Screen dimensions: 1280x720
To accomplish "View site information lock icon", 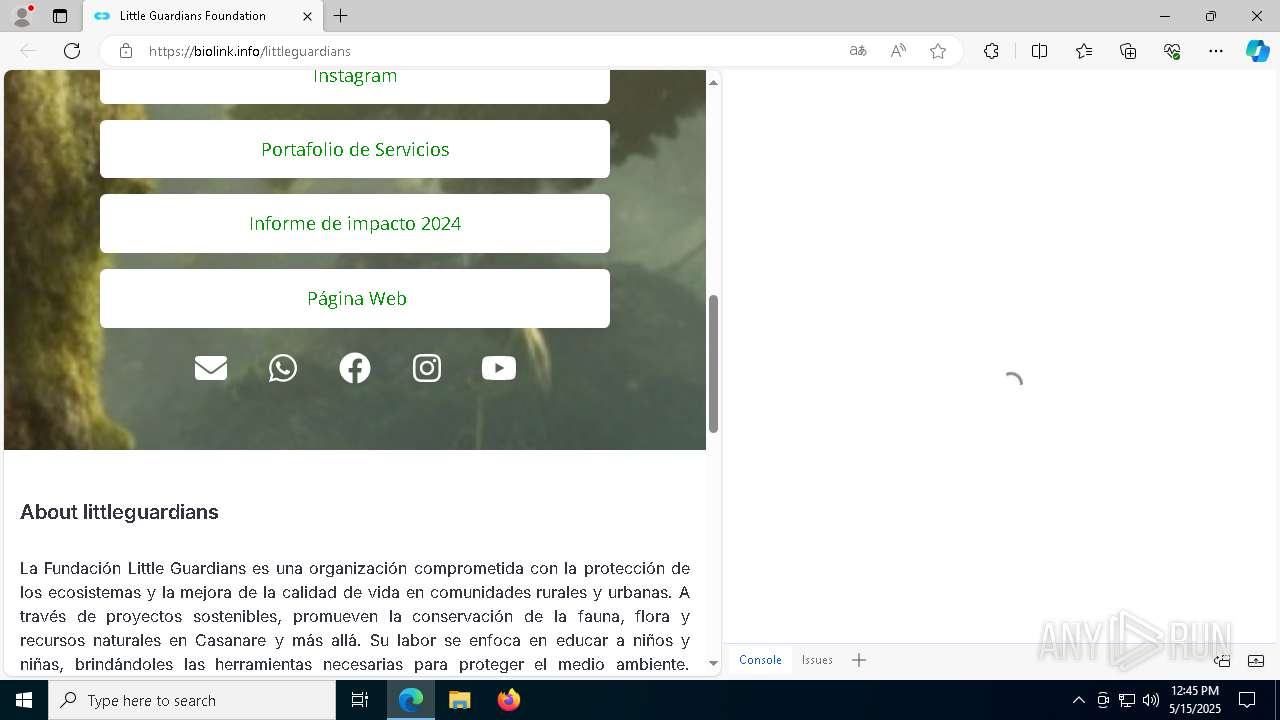I will click(126, 51).
